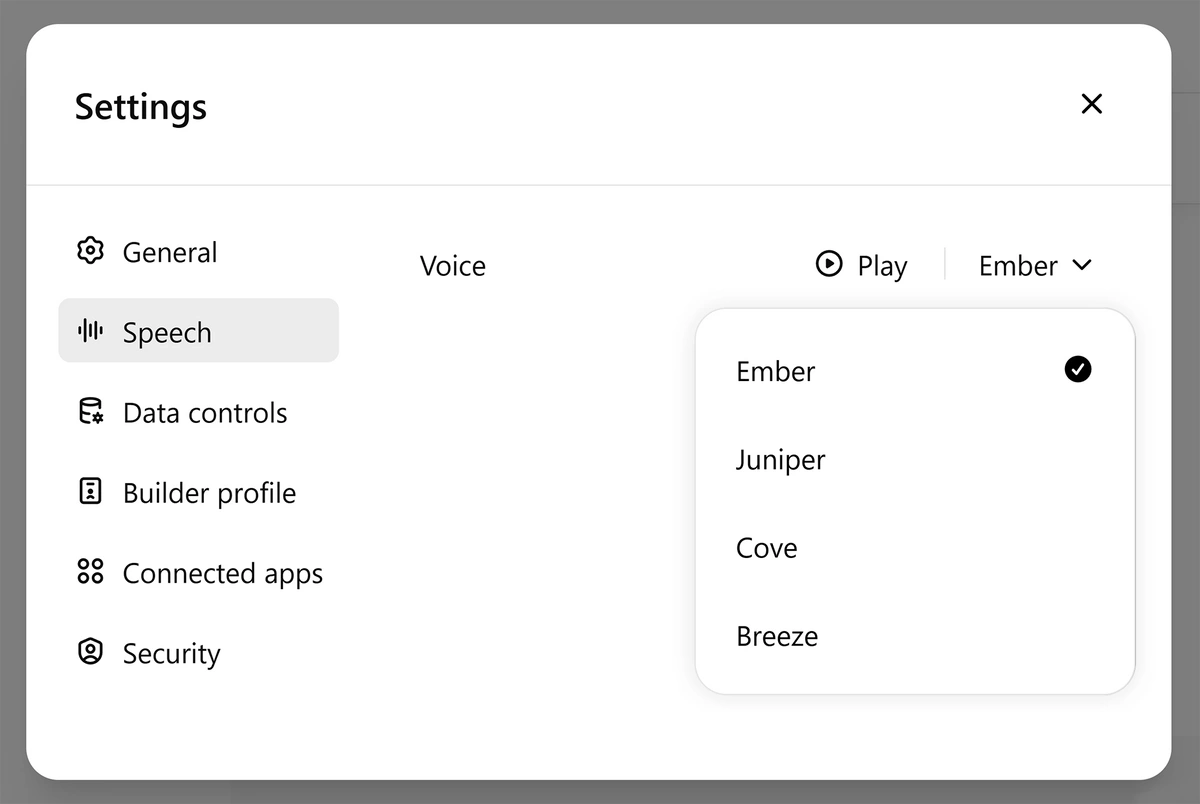Choose the Cove voice option
This screenshot has height=804, width=1200.
click(915, 548)
